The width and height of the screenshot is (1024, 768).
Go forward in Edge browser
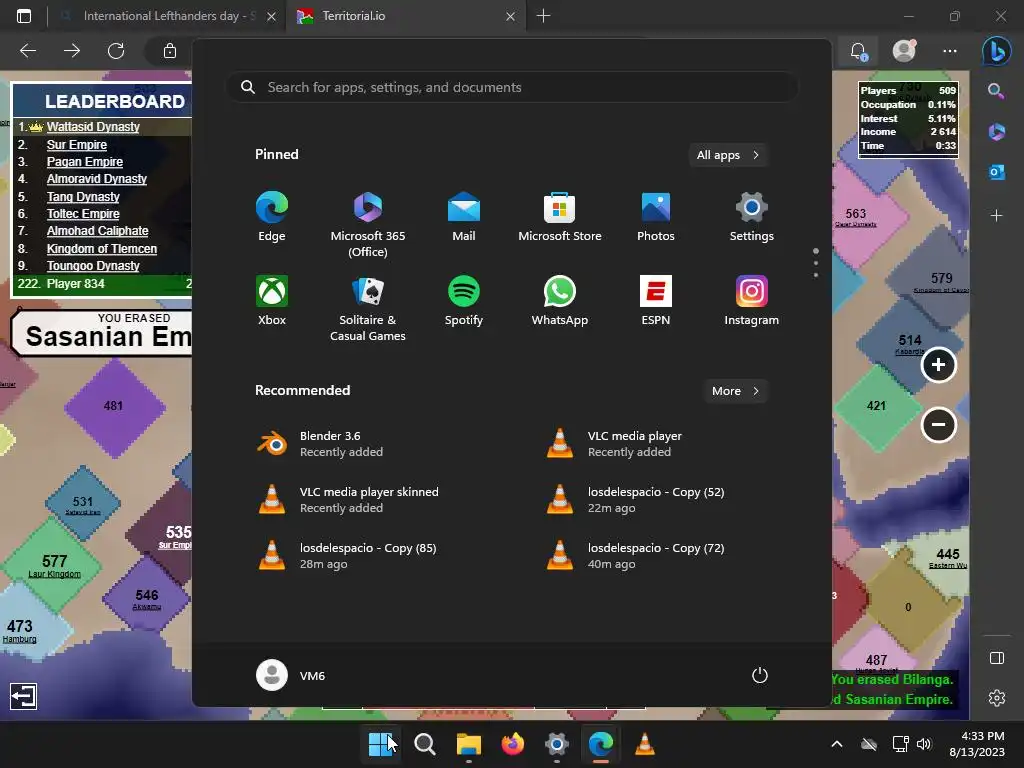click(x=72, y=51)
